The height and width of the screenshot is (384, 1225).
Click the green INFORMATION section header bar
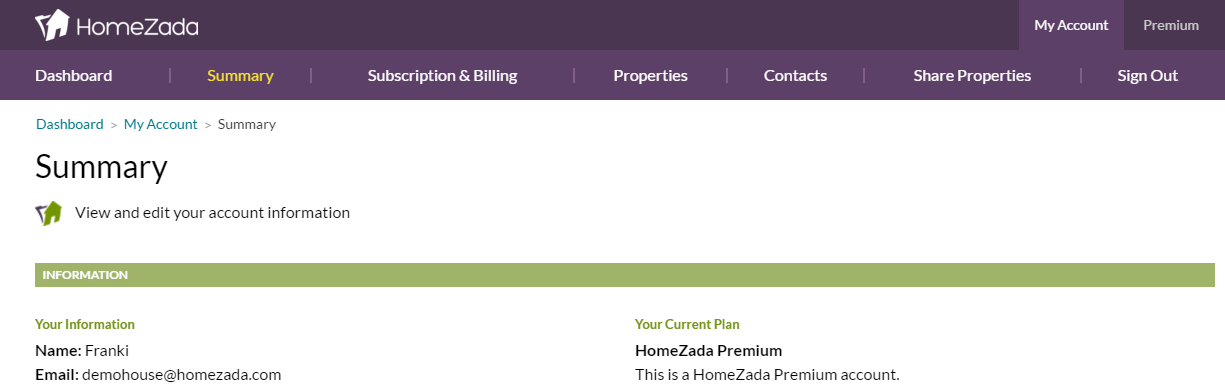(x=625, y=275)
